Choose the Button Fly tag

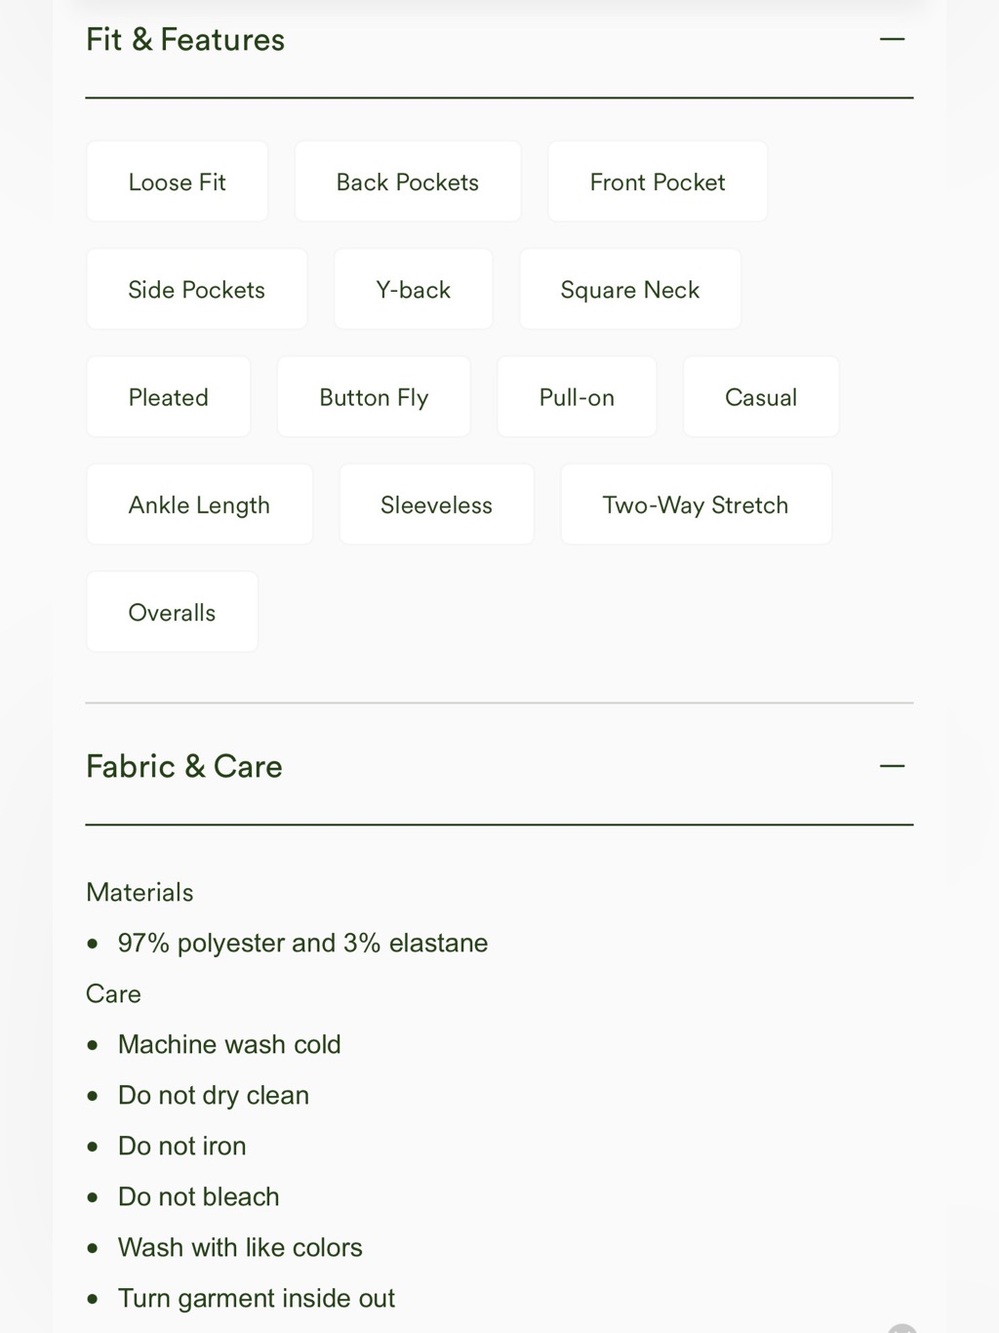(373, 397)
